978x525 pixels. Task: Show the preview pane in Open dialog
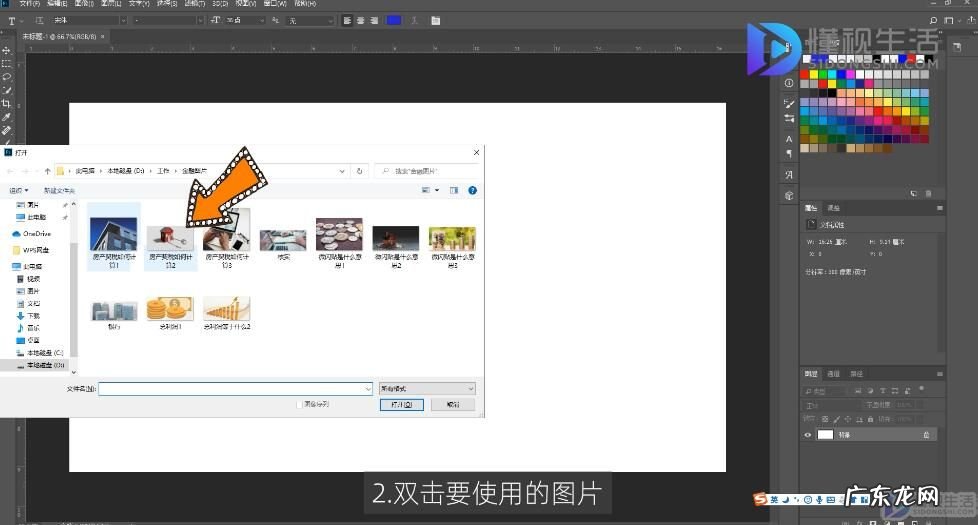[453, 190]
